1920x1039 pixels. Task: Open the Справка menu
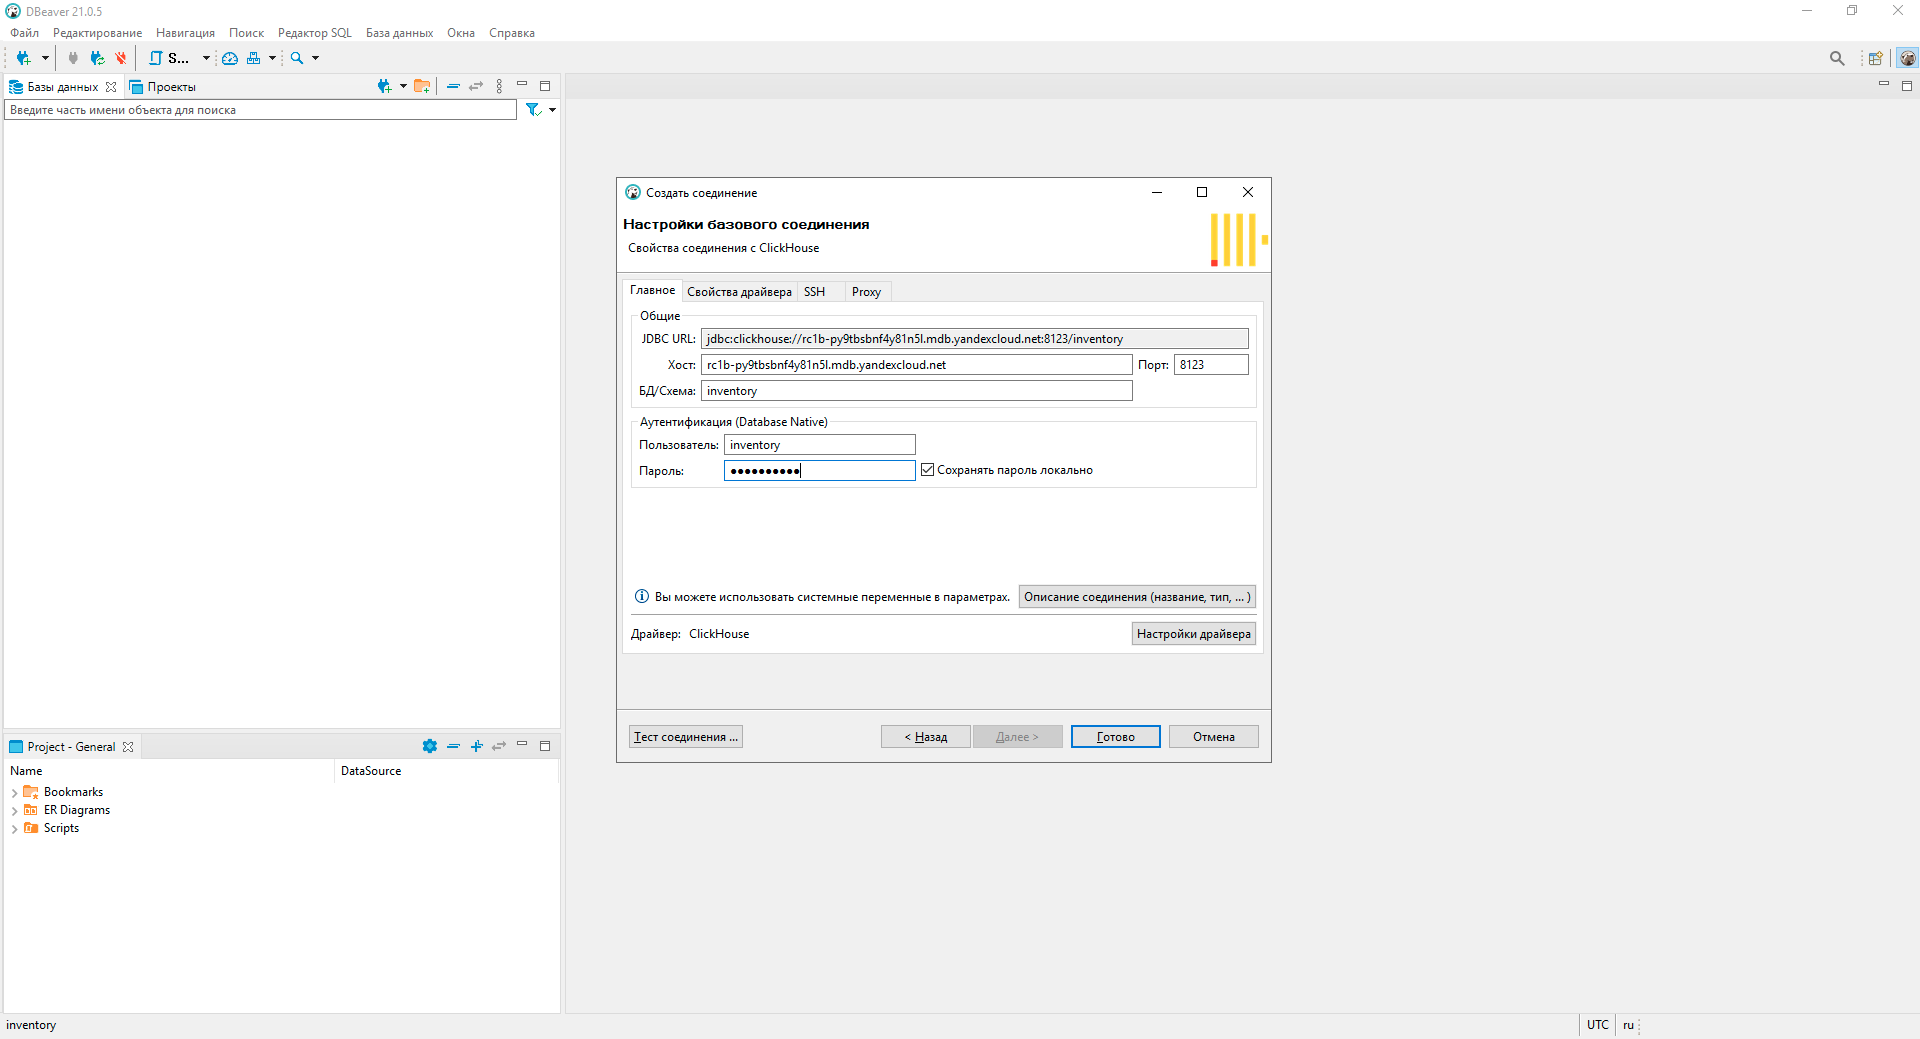click(512, 33)
